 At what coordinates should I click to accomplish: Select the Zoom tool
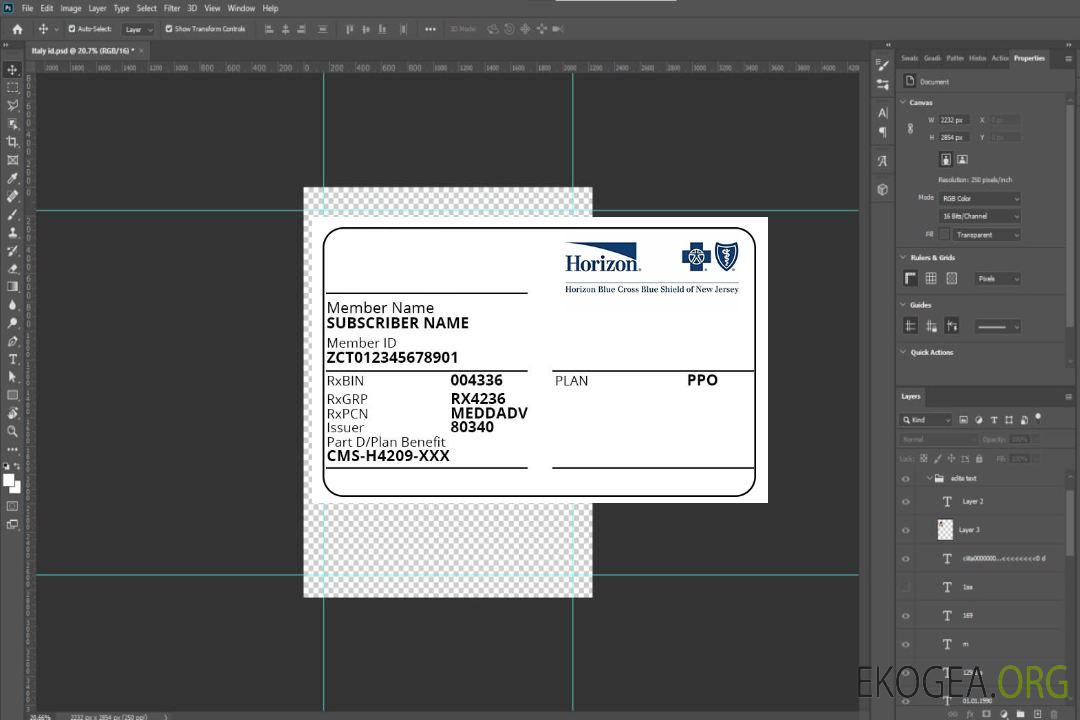pyautogui.click(x=13, y=432)
